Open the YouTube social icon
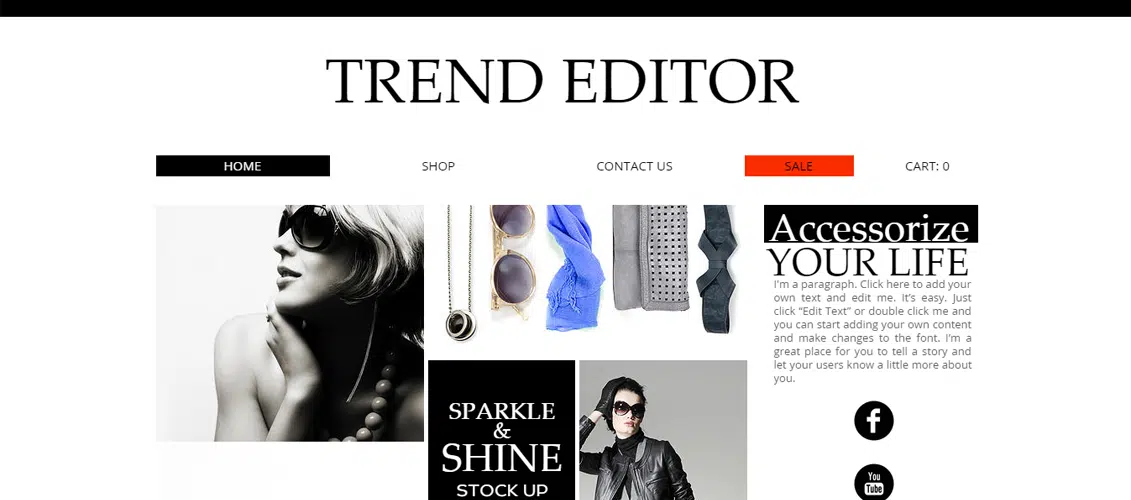The height and width of the screenshot is (500, 1131). [873, 482]
